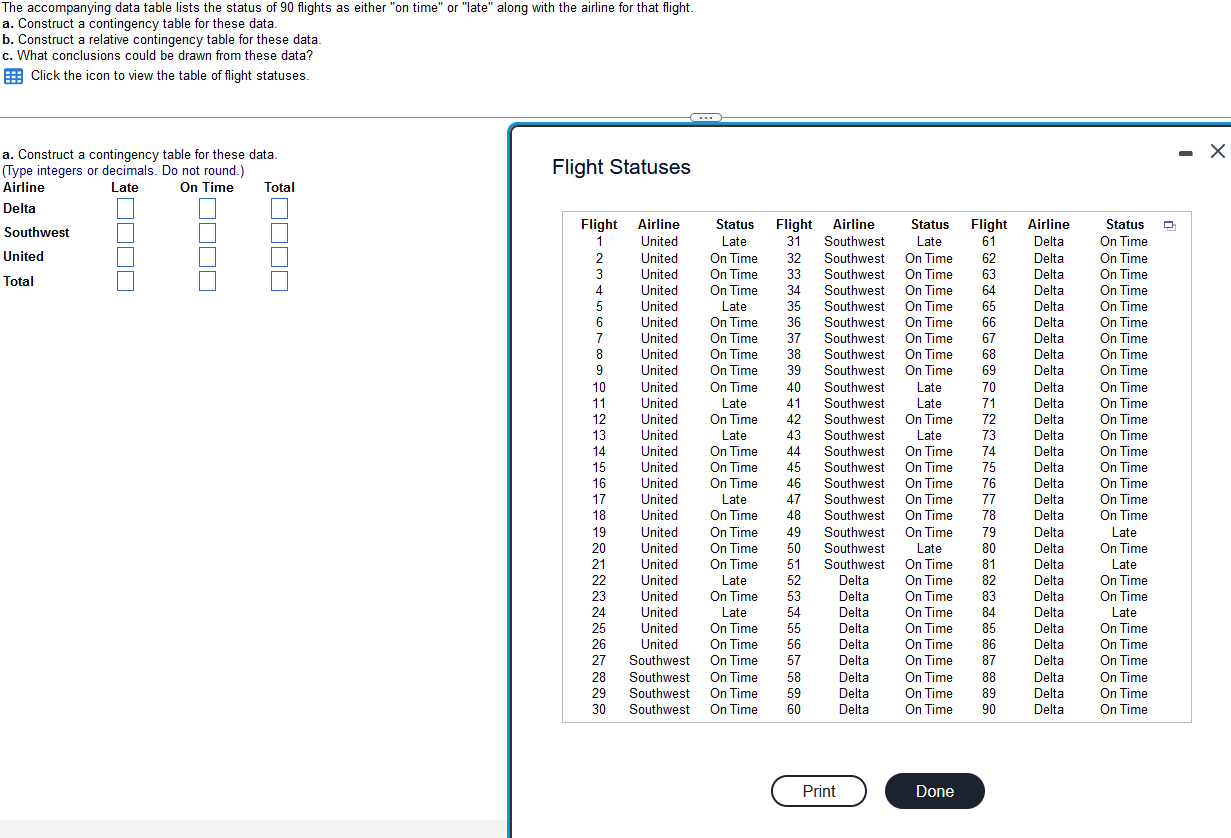1231x838 pixels.
Task: Select the Delta Total input box
Action: click(x=280, y=208)
